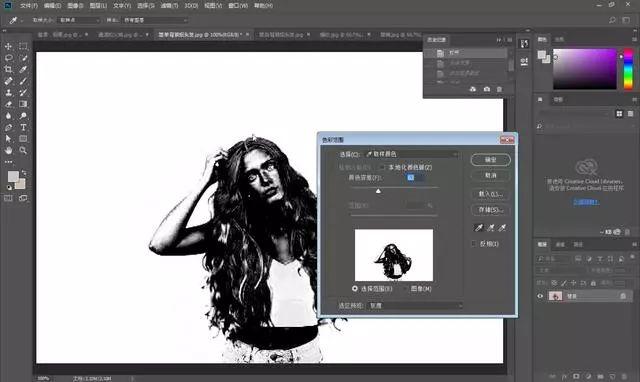Switch to the Channels panel tab

[560, 244]
